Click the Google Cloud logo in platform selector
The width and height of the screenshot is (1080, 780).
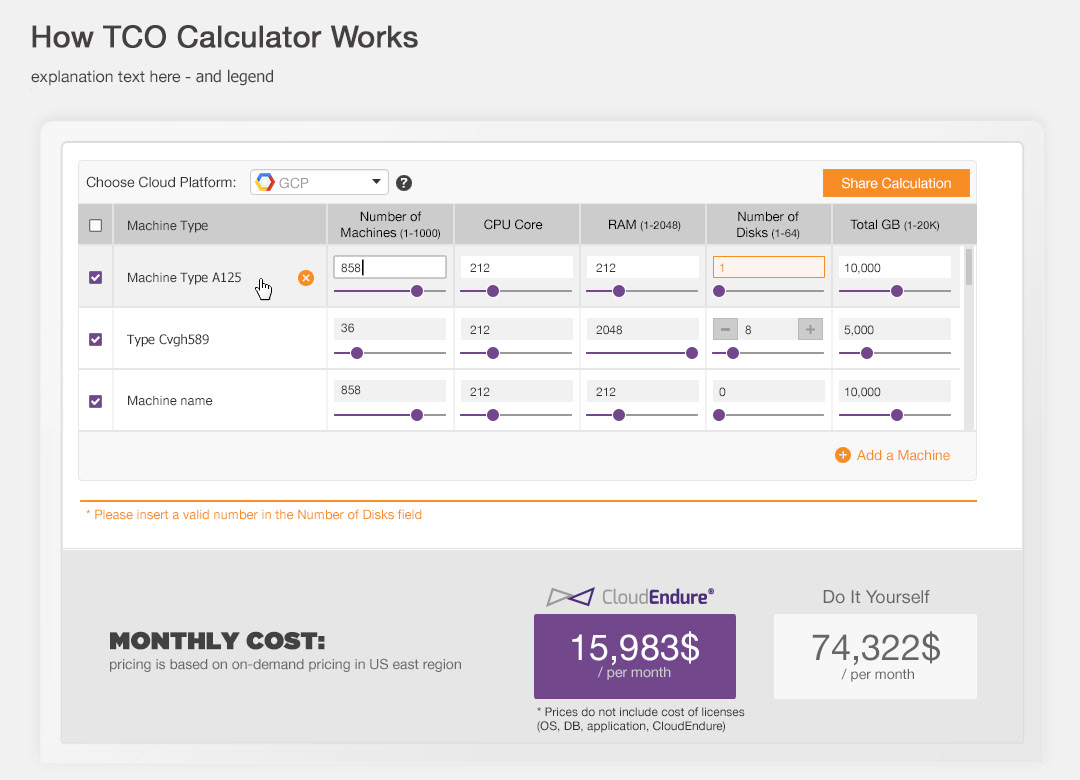[265, 183]
